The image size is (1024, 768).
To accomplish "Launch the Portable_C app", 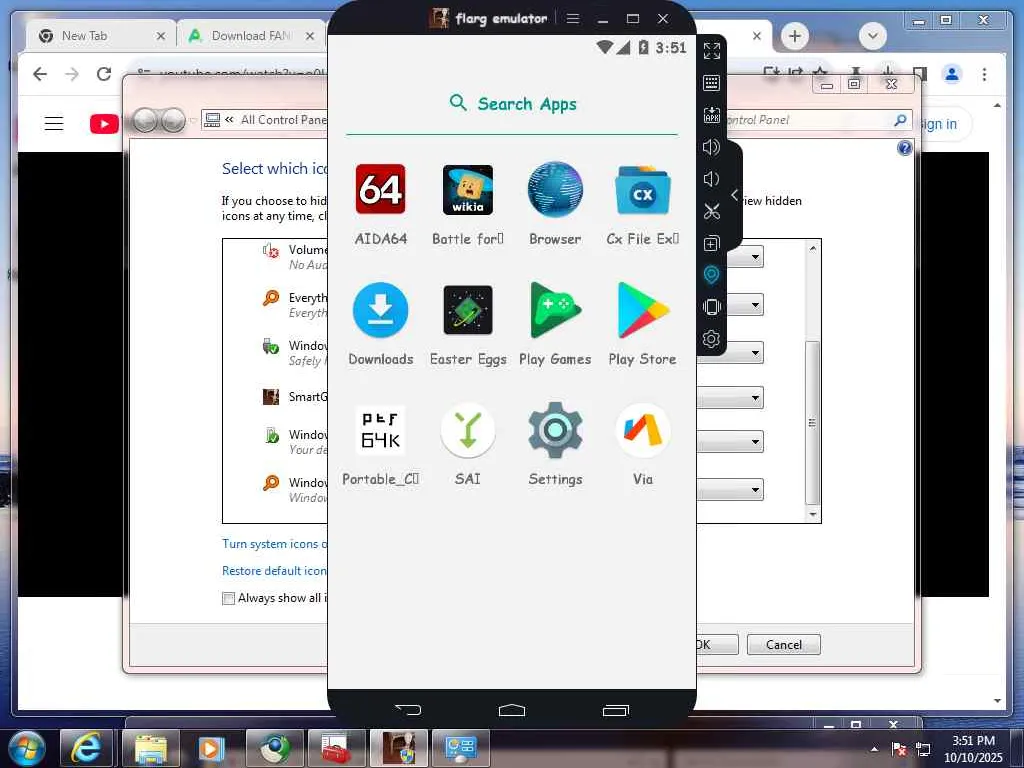I will 380,430.
